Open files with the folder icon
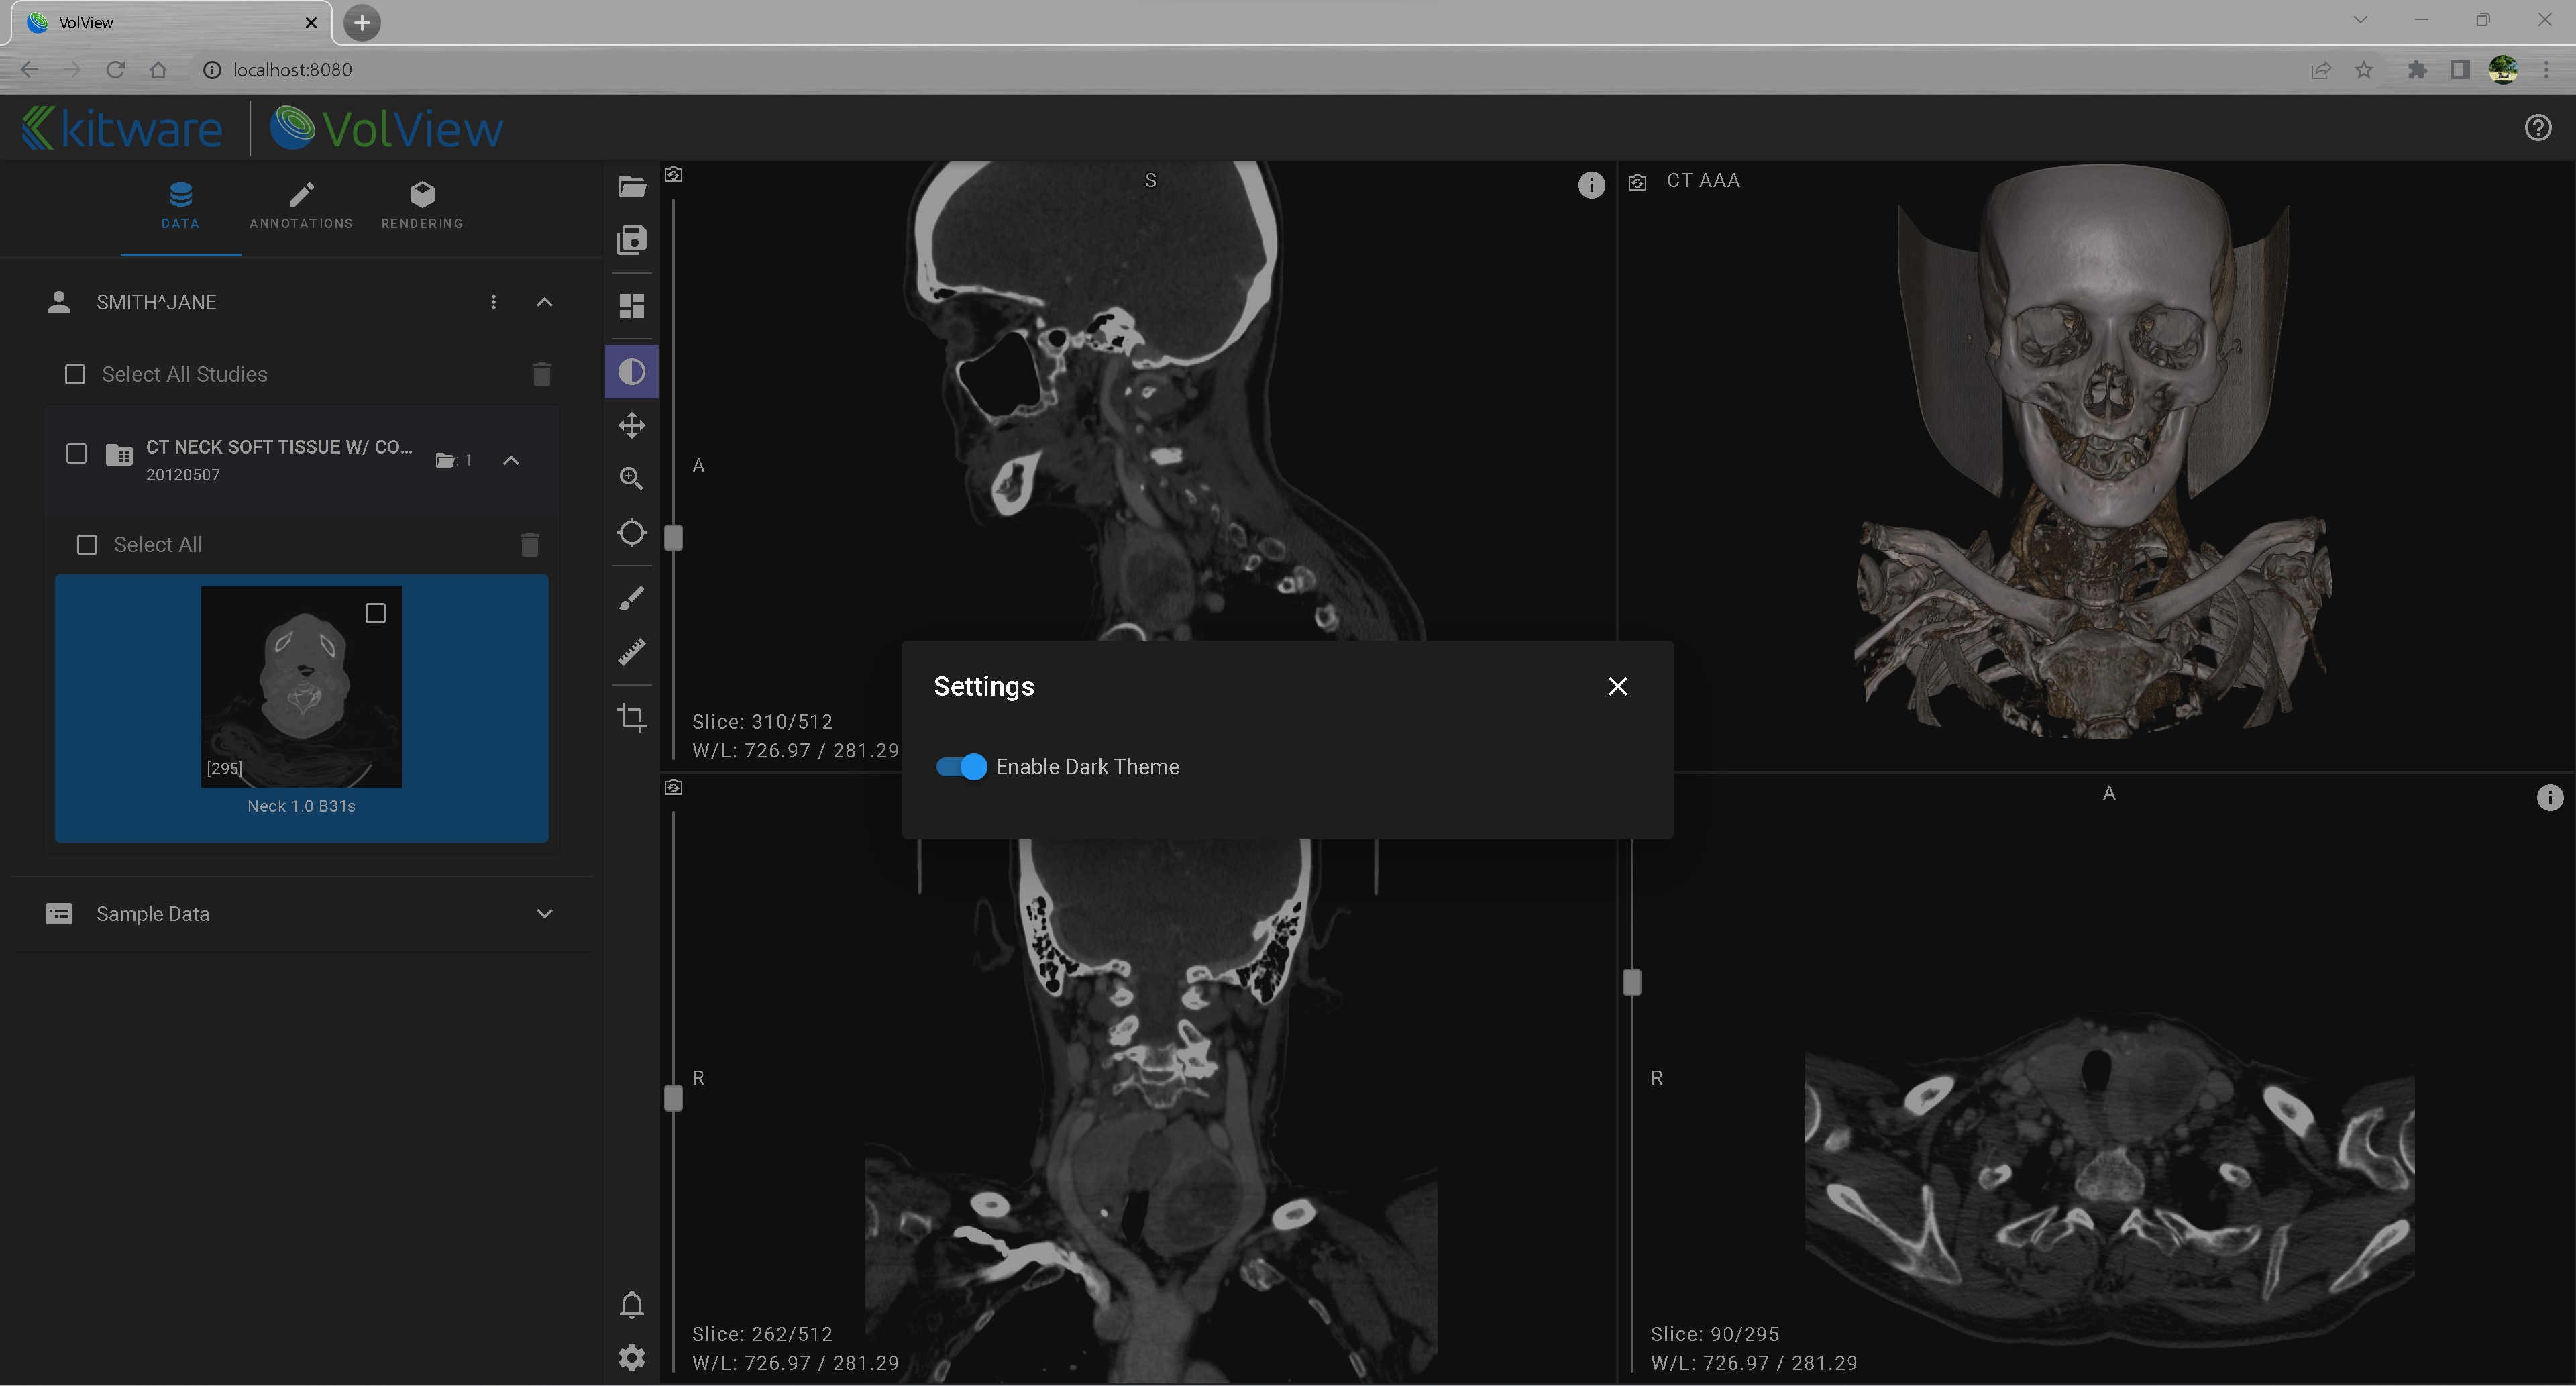The image size is (2576, 1386). [x=632, y=186]
